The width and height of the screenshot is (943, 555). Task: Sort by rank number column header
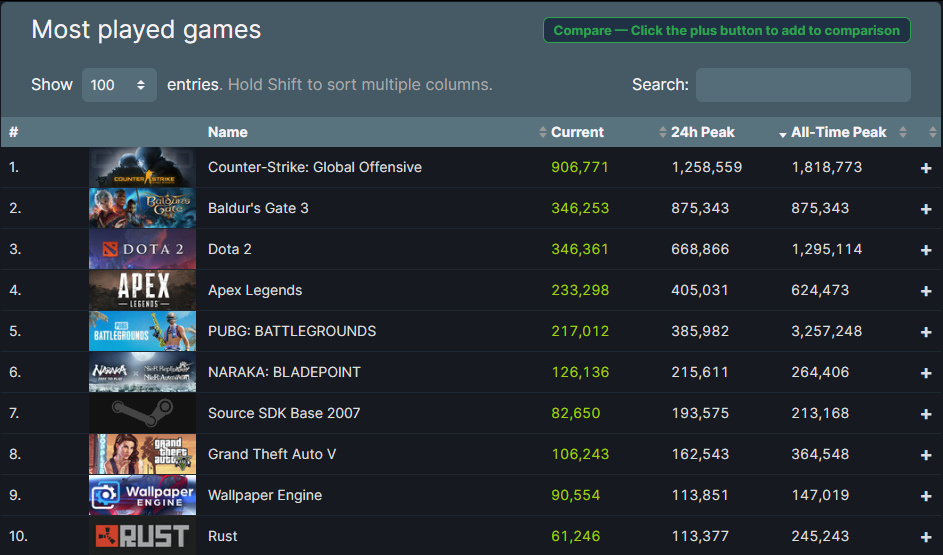[x=13, y=132]
